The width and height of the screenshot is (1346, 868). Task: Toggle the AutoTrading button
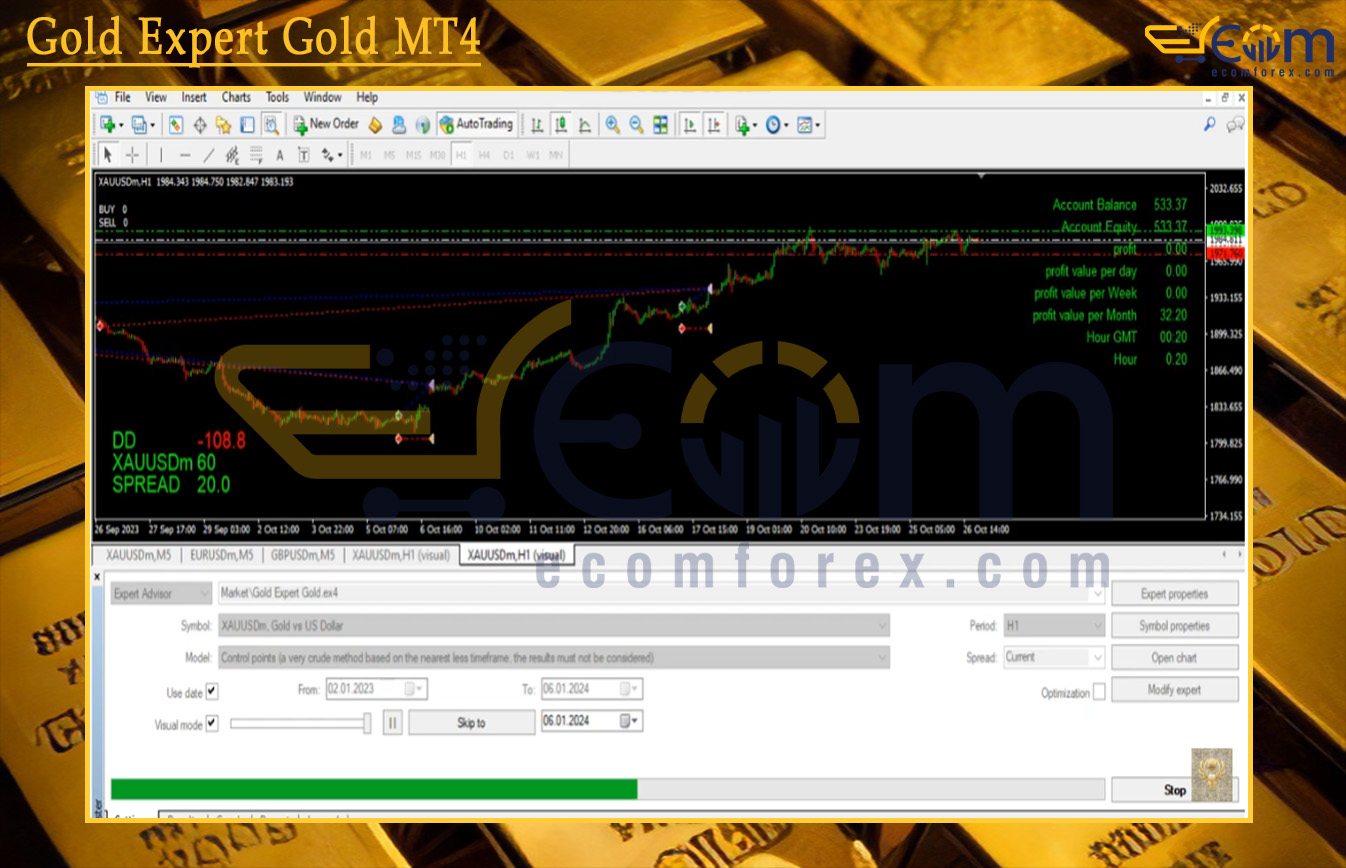(x=476, y=125)
